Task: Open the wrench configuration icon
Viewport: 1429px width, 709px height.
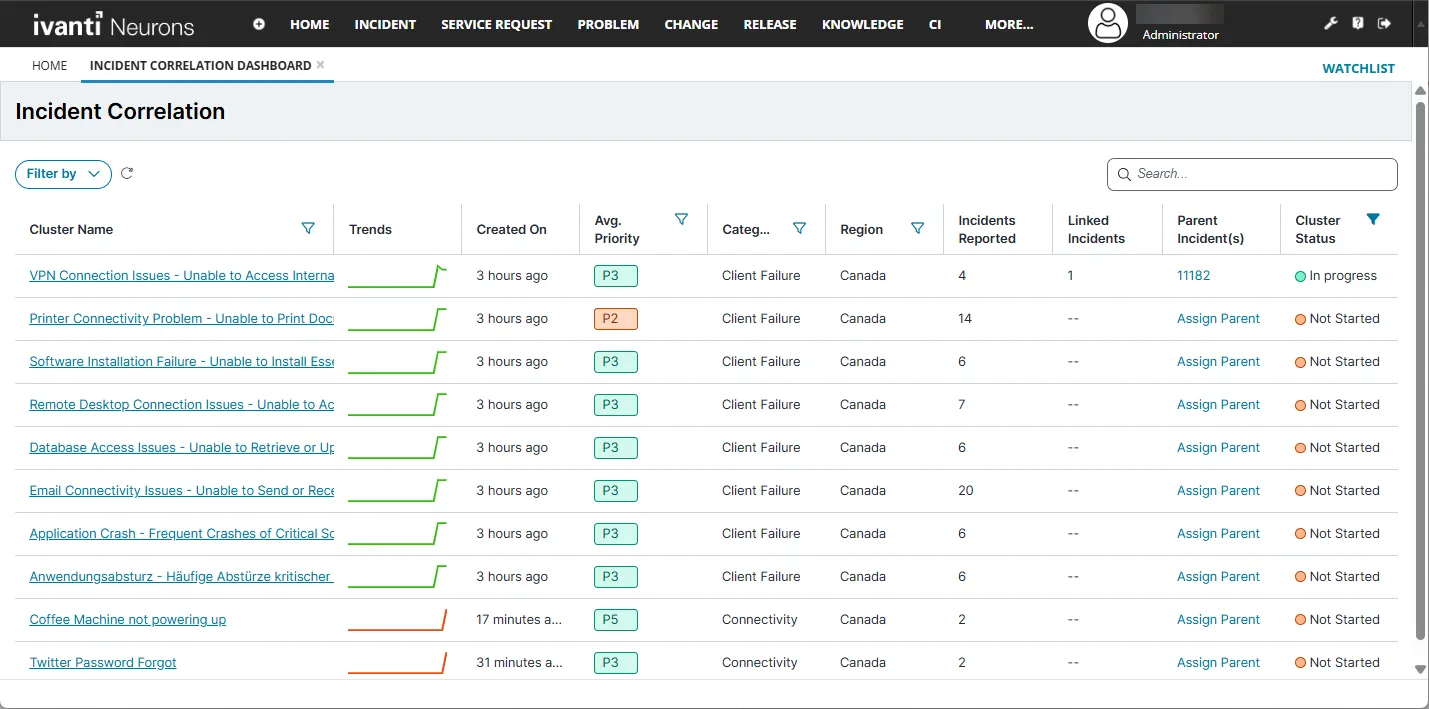Action: pos(1331,24)
